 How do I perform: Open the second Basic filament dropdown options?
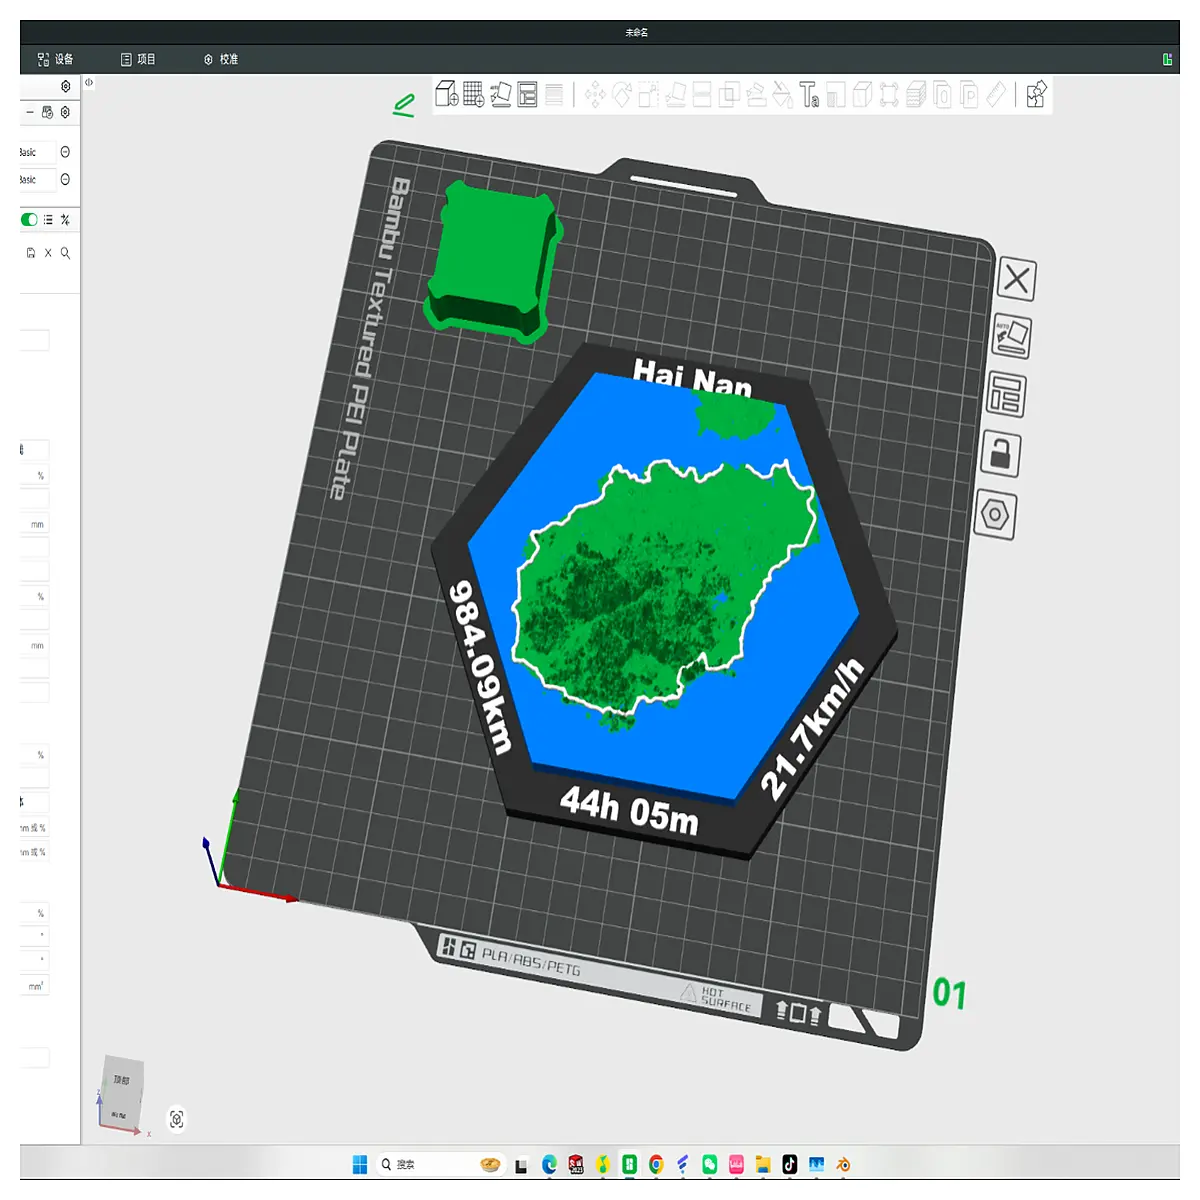click(x=65, y=180)
